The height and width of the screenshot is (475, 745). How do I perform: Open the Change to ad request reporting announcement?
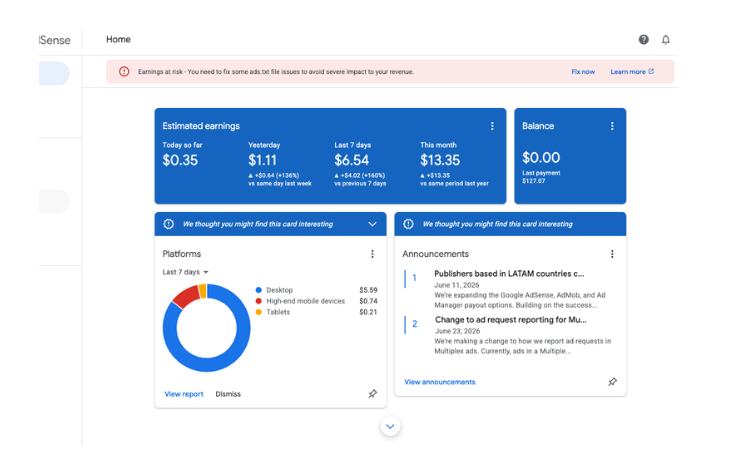click(511, 320)
